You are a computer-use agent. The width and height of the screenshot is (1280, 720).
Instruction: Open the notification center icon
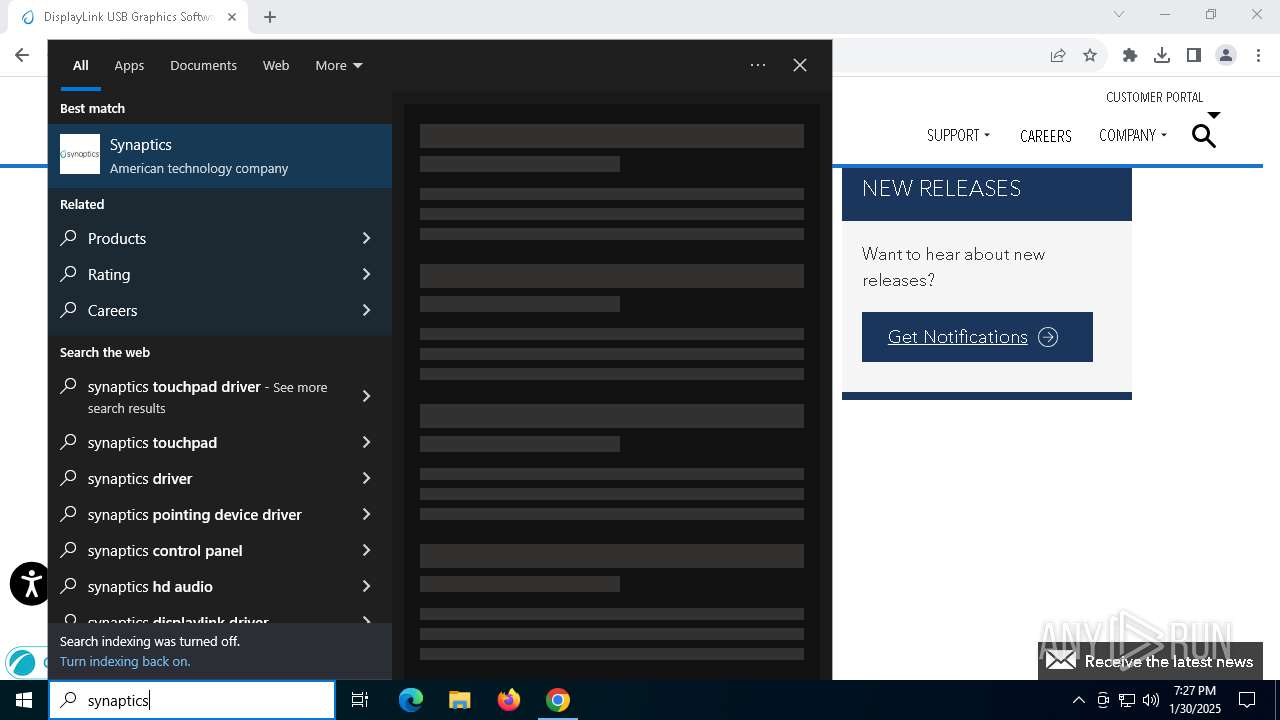point(1247,700)
